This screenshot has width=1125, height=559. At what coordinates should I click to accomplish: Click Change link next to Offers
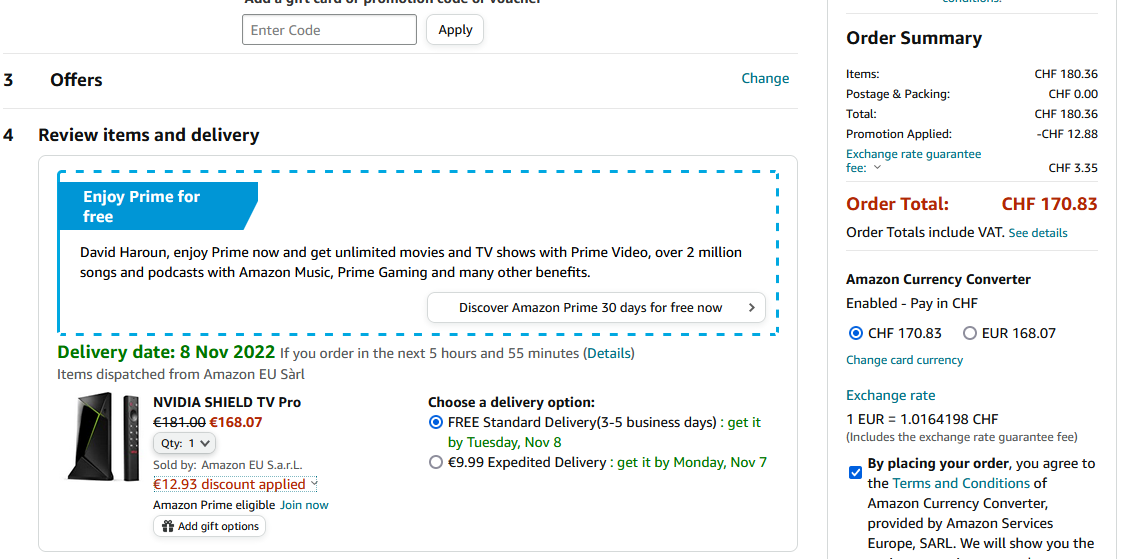click(765, 78)
